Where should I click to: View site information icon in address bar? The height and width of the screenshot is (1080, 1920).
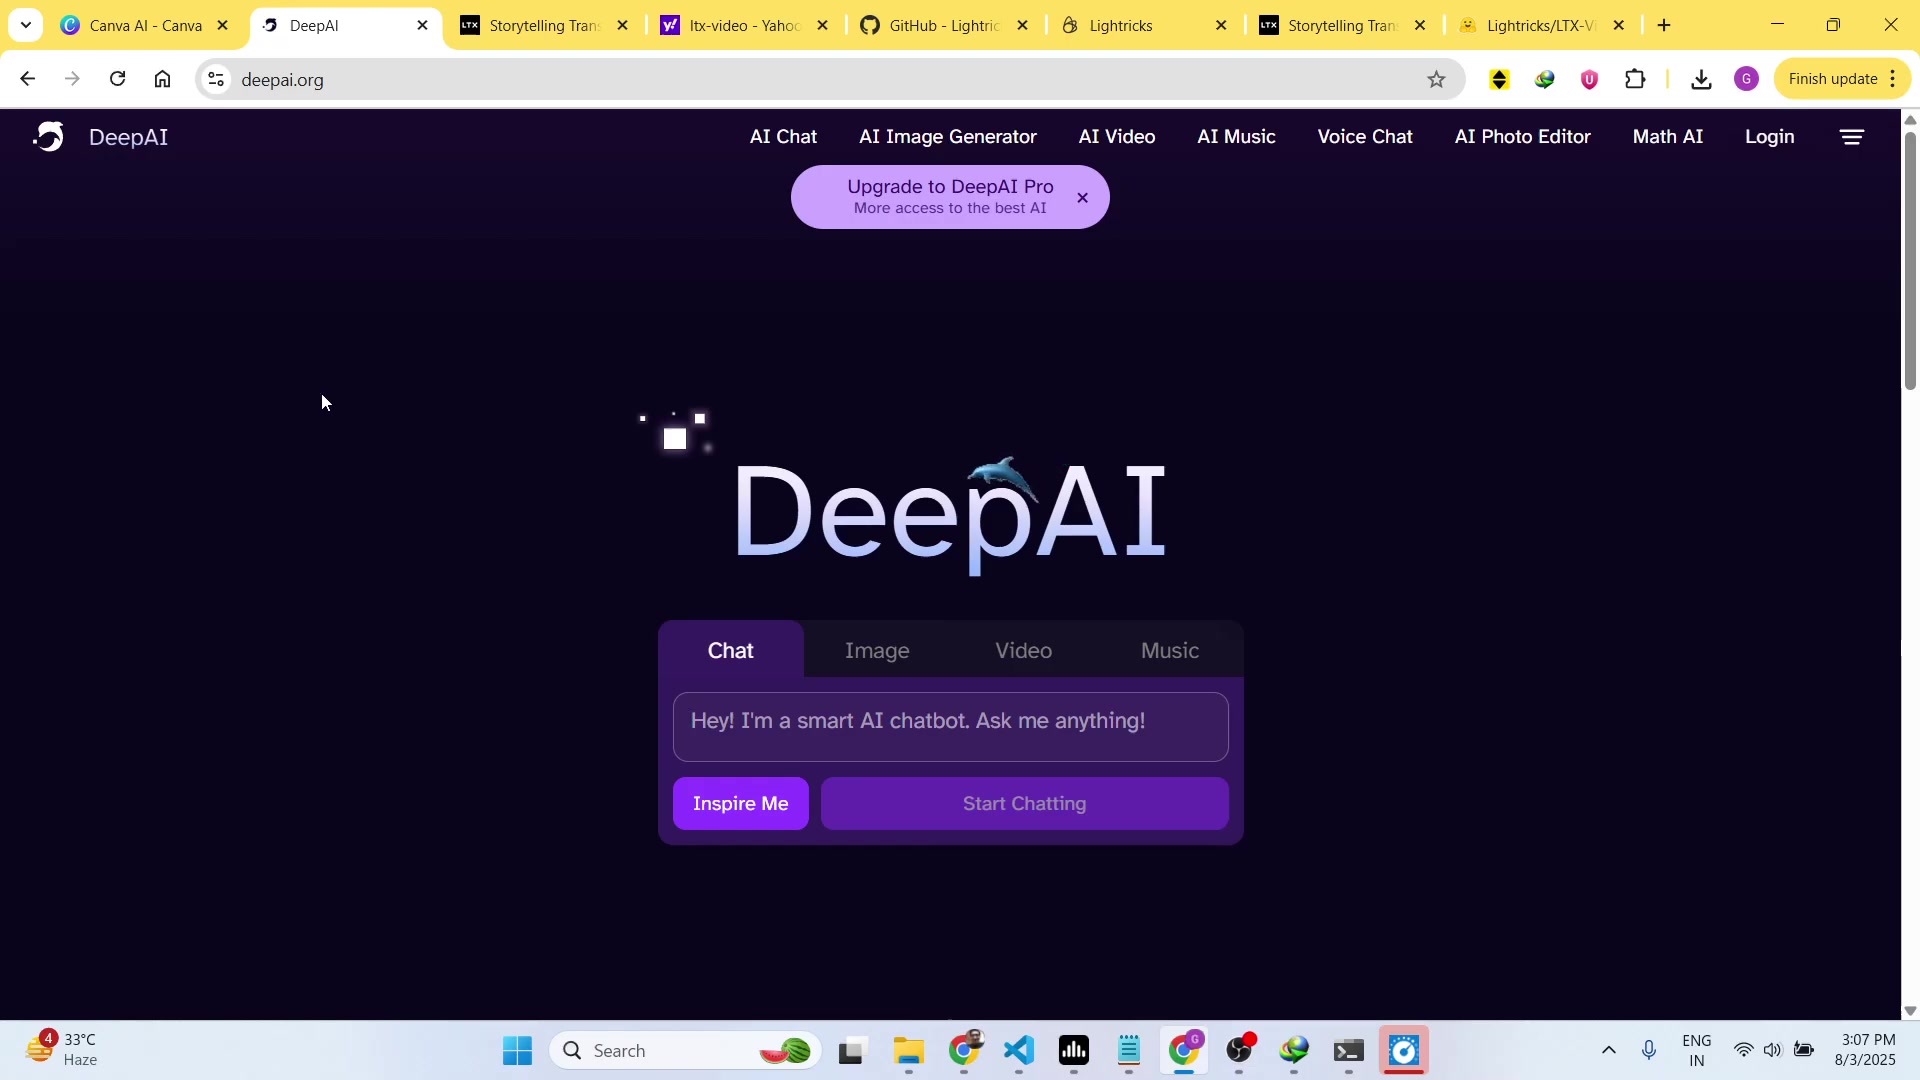pos(216,79)
